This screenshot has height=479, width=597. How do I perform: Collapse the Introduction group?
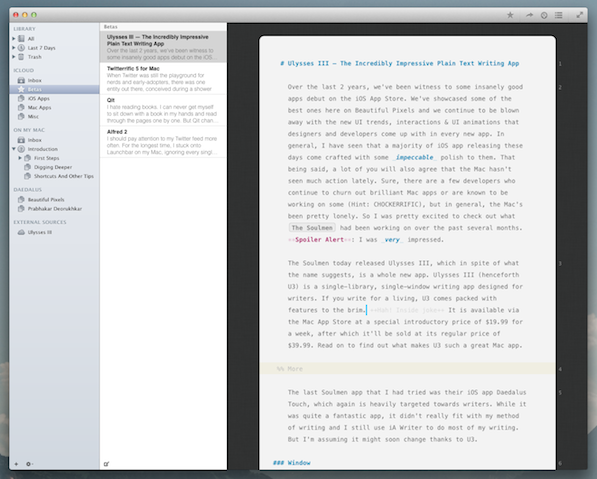point(14,149)
